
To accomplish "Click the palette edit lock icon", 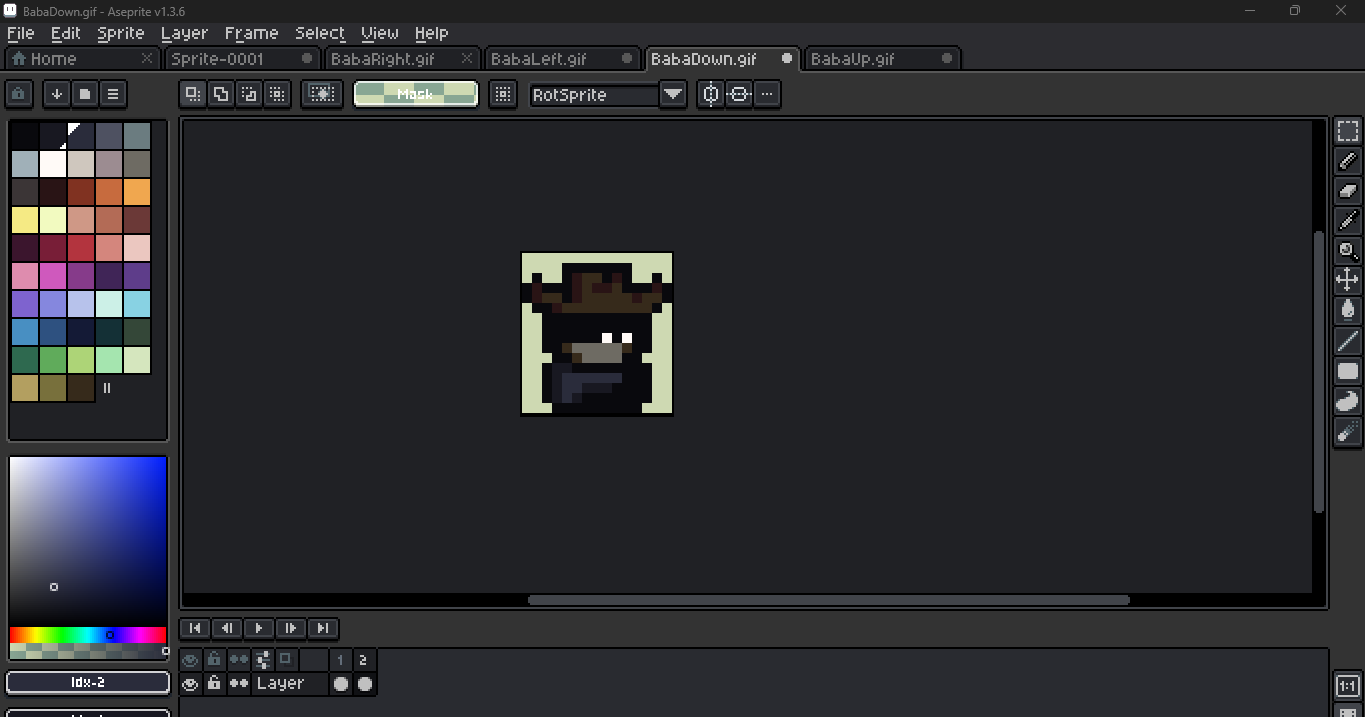I will (x=19, y=94).
